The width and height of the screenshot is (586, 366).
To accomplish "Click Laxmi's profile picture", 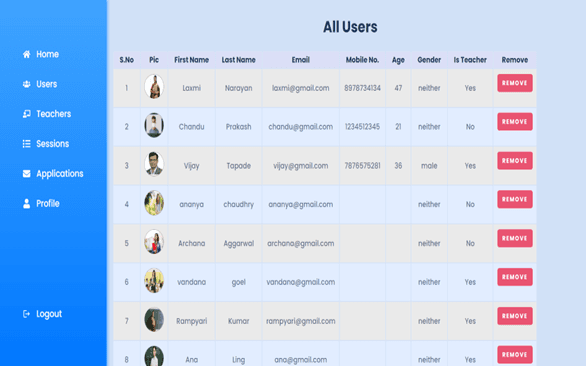I will pos(154,87).
